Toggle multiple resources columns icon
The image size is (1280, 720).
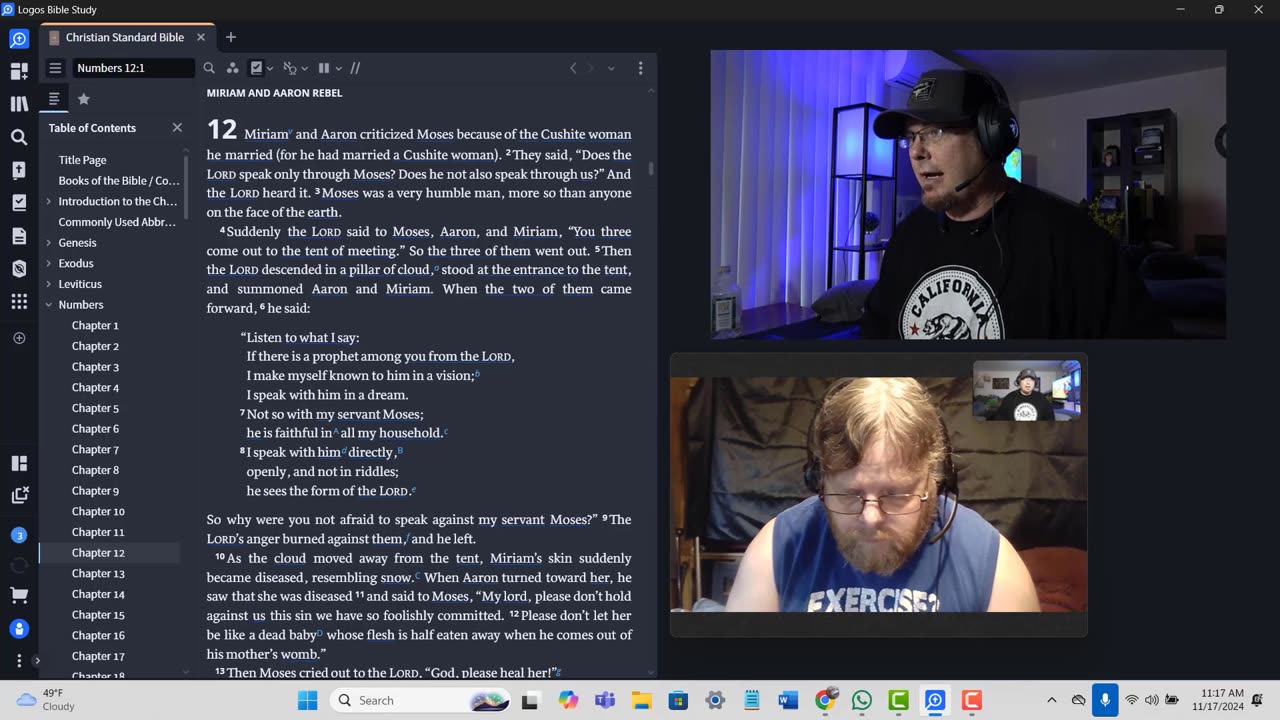click(x=323, y=68)
